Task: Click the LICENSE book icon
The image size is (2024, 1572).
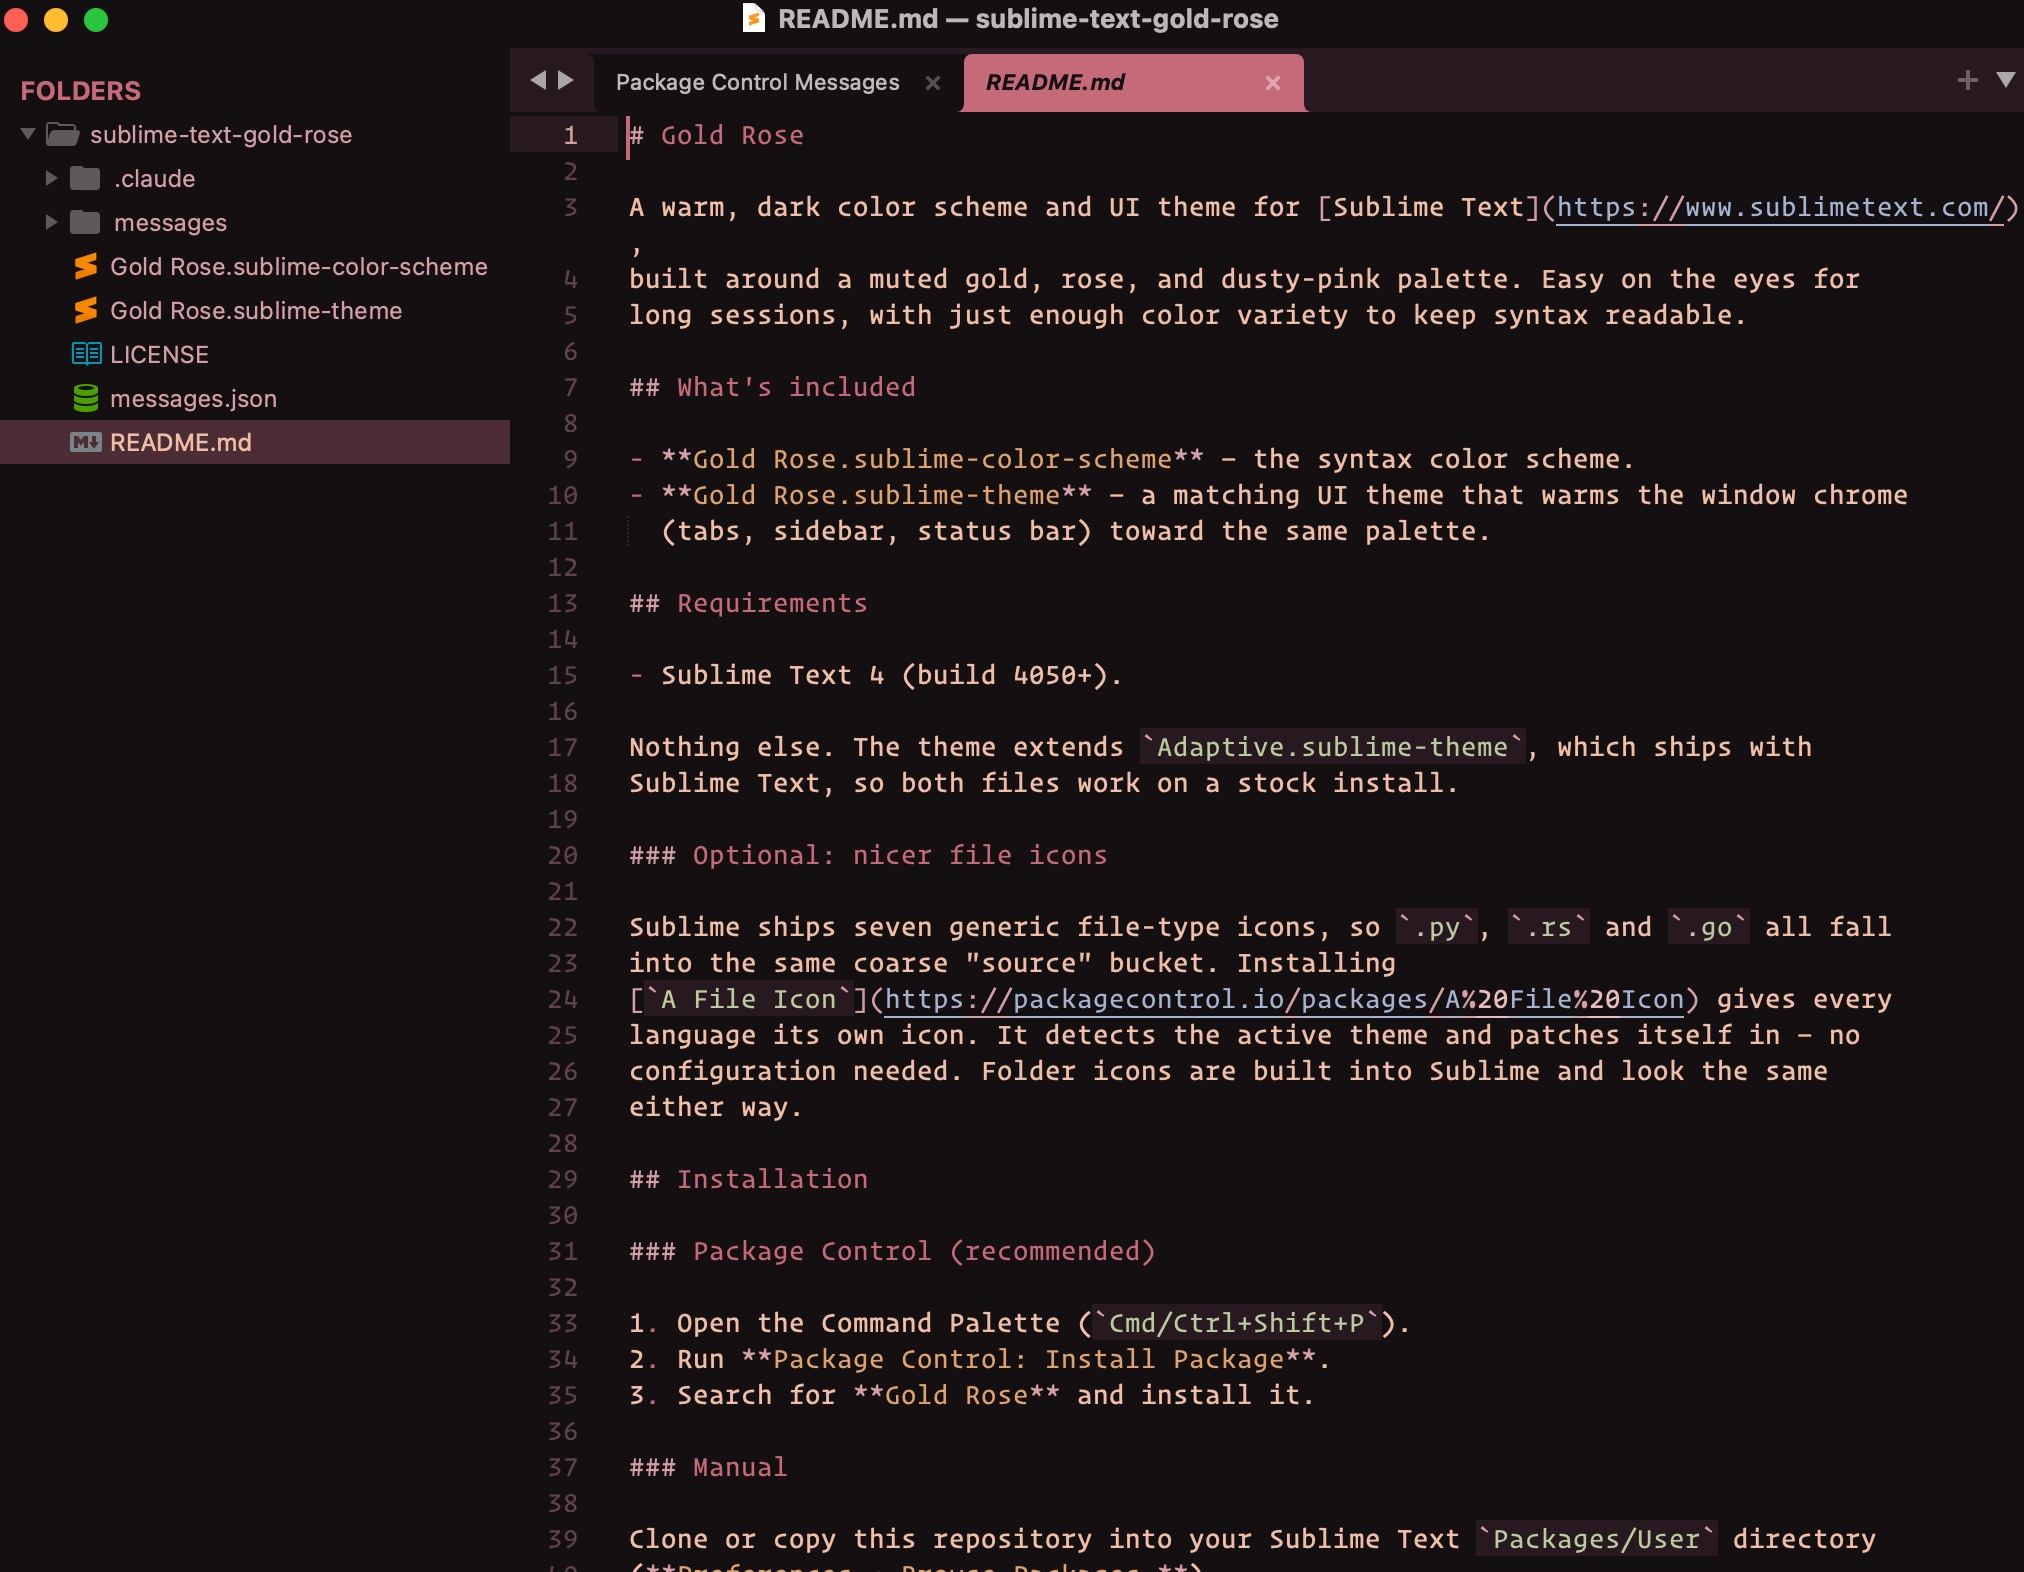Action: [x=86, y=354]
